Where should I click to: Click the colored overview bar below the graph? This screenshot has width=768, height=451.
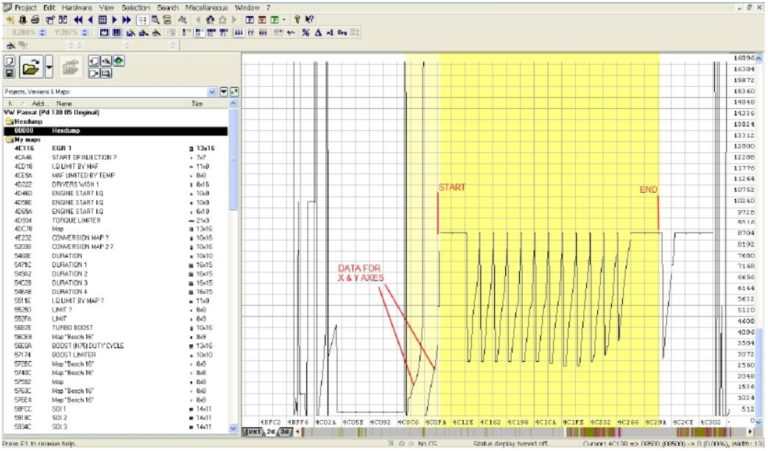point(500,431)
